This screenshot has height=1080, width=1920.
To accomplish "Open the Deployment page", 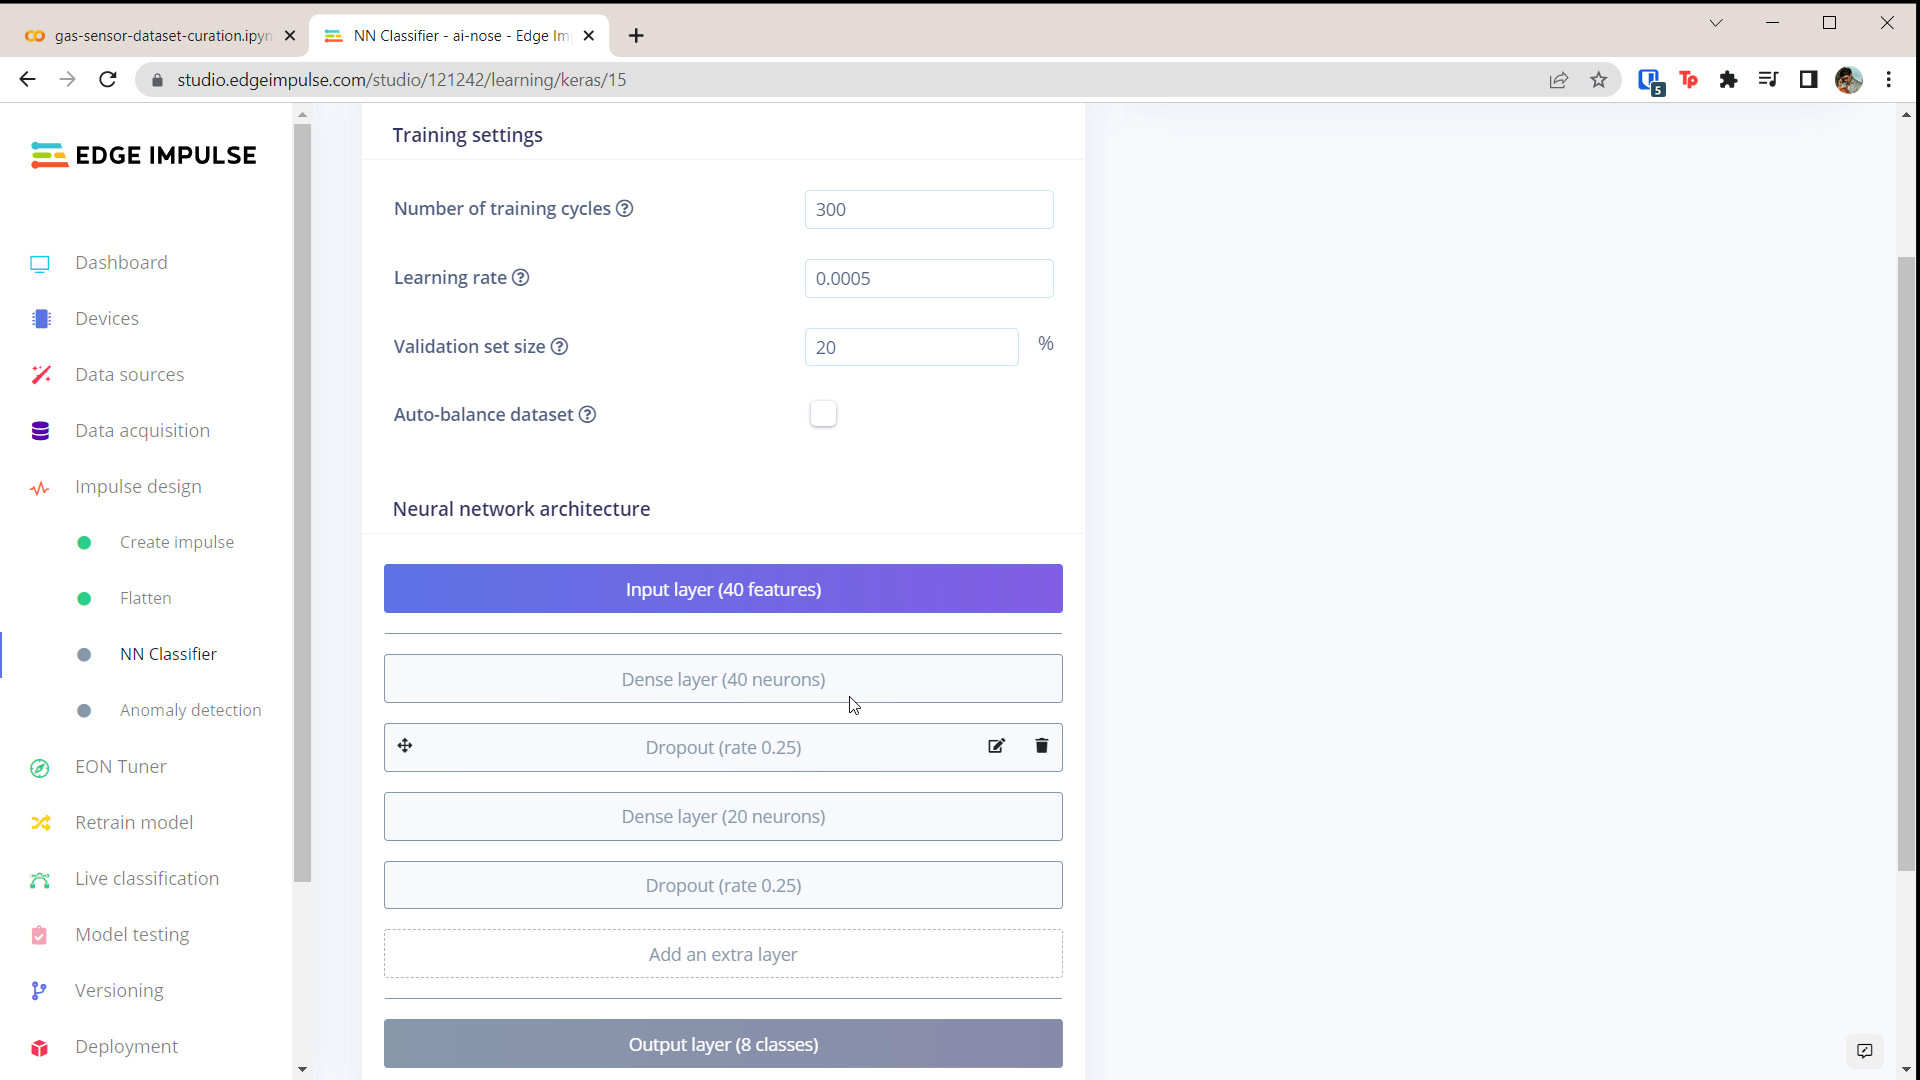I will pos(126,1046).
